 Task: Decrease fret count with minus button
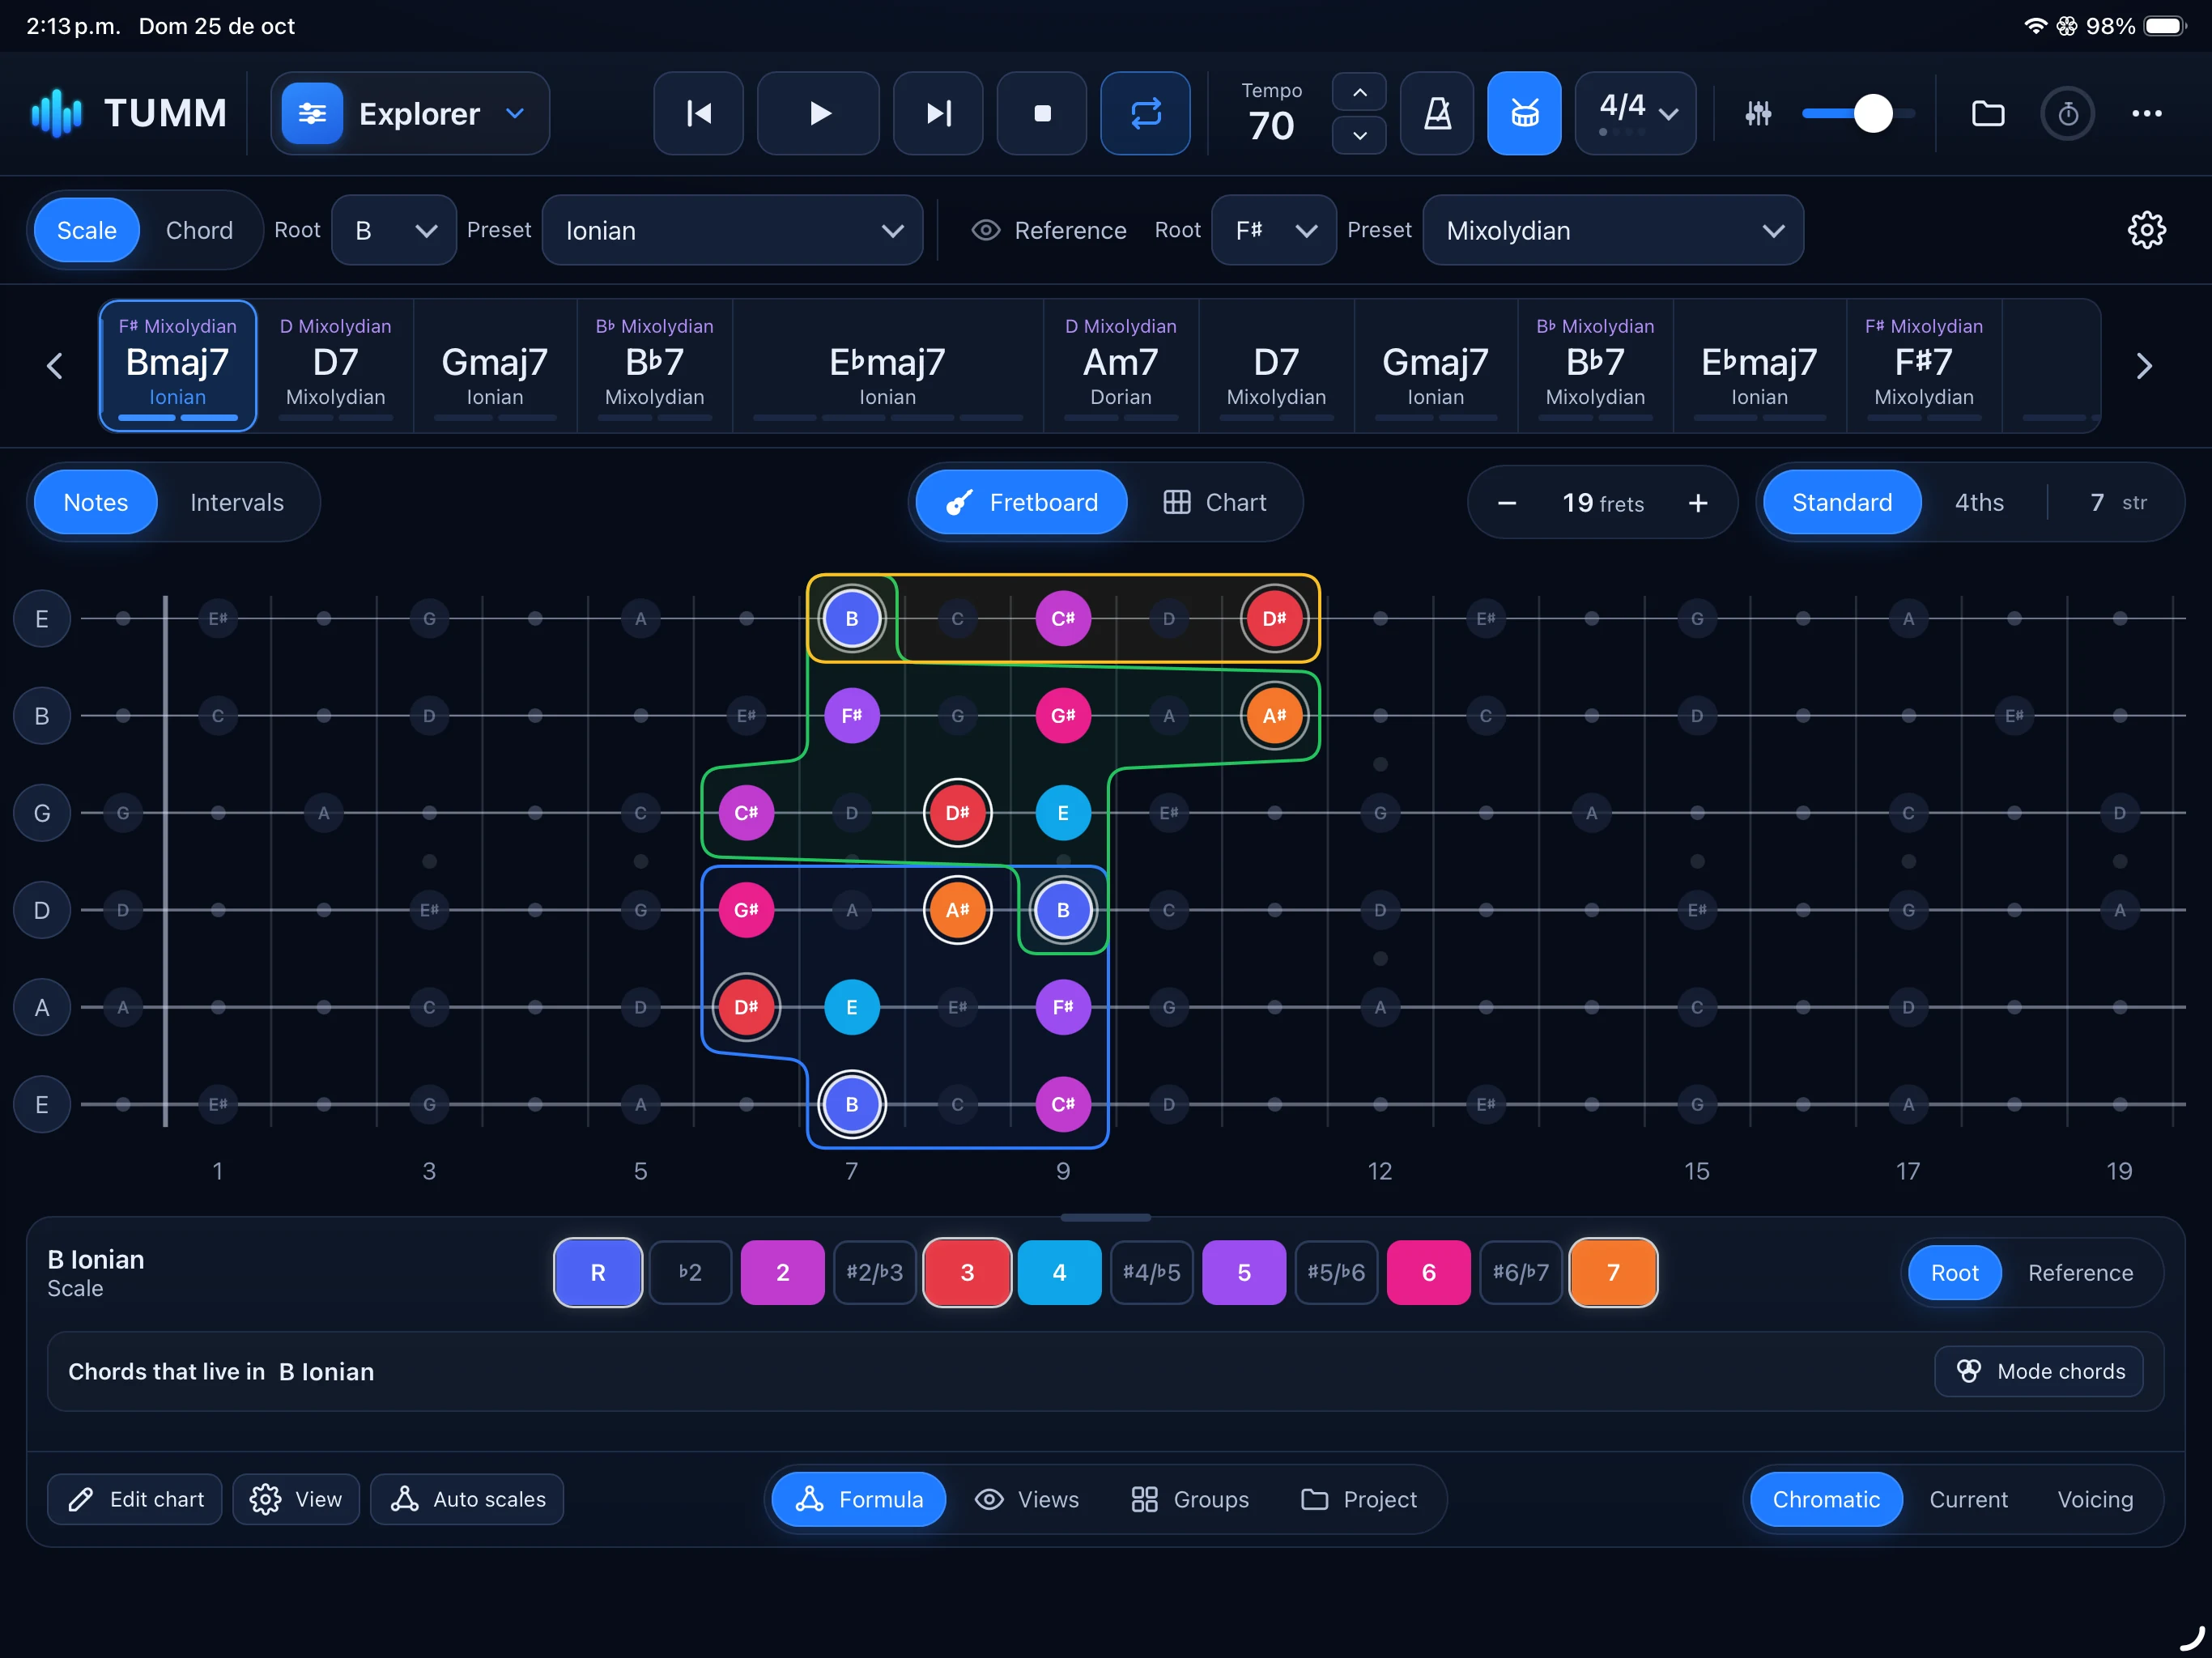coord(1506,502)
